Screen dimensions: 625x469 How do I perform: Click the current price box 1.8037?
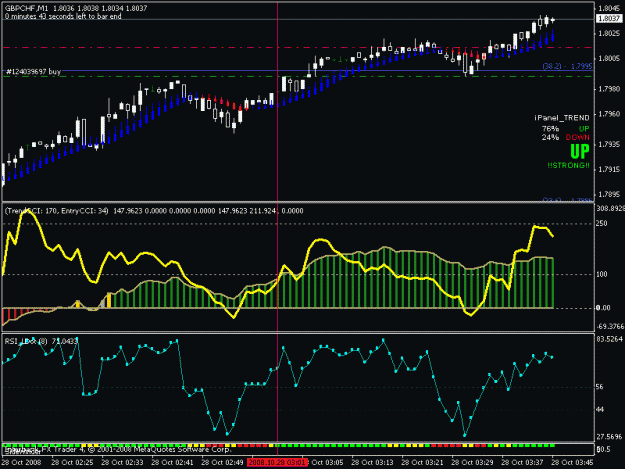(609, 18)
